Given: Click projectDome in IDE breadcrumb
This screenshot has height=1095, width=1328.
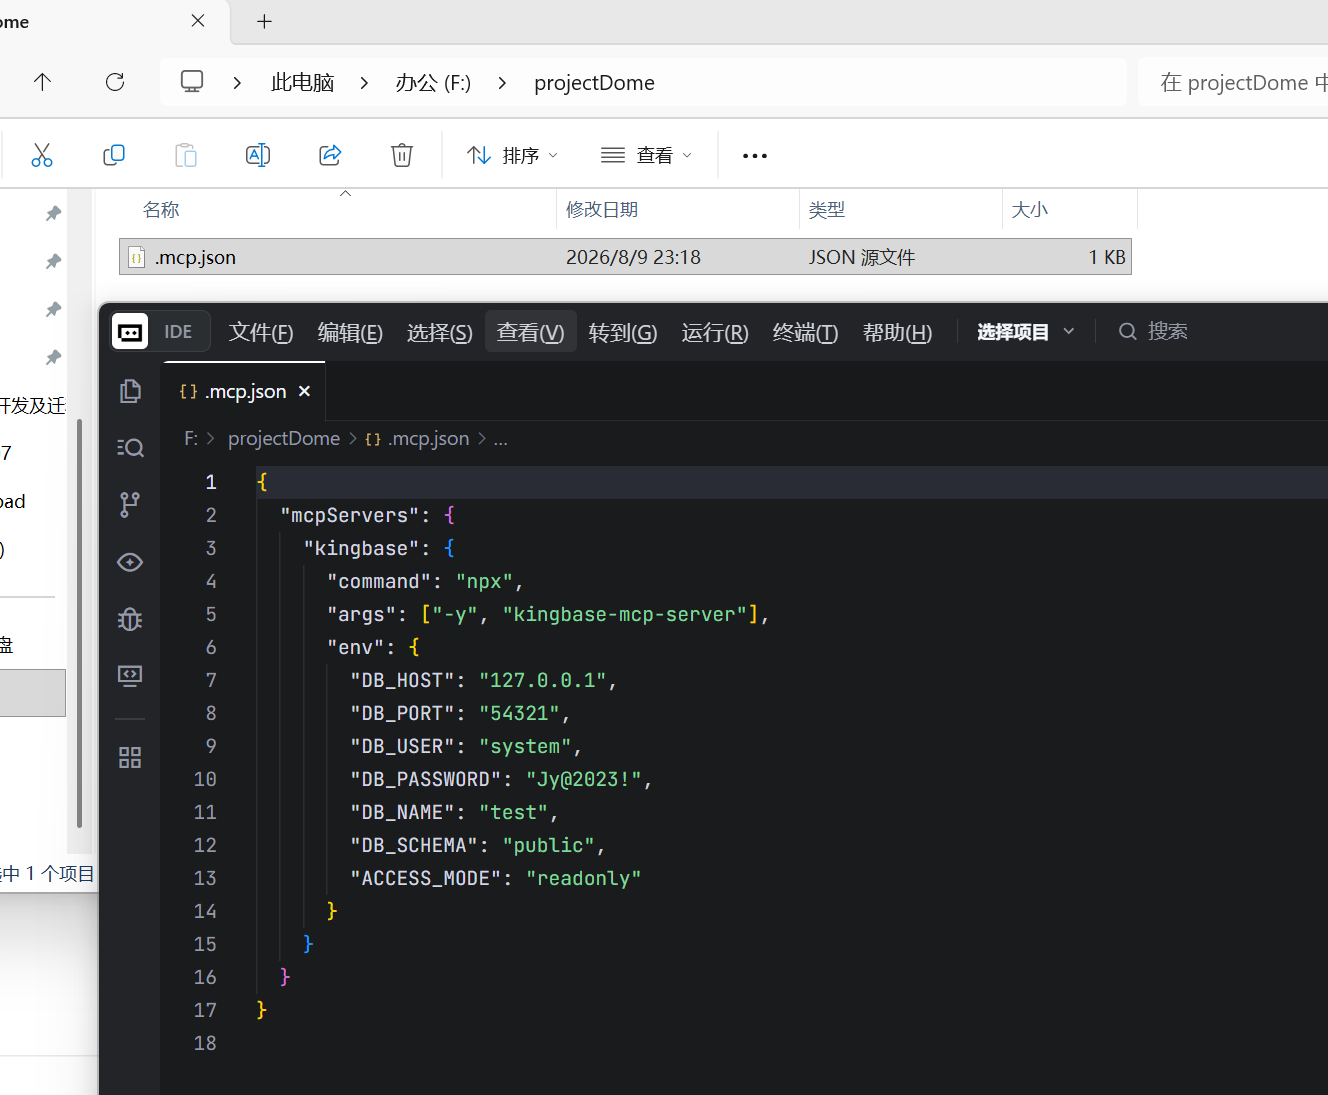Looking at the screenshot, I should click(284, 439).
